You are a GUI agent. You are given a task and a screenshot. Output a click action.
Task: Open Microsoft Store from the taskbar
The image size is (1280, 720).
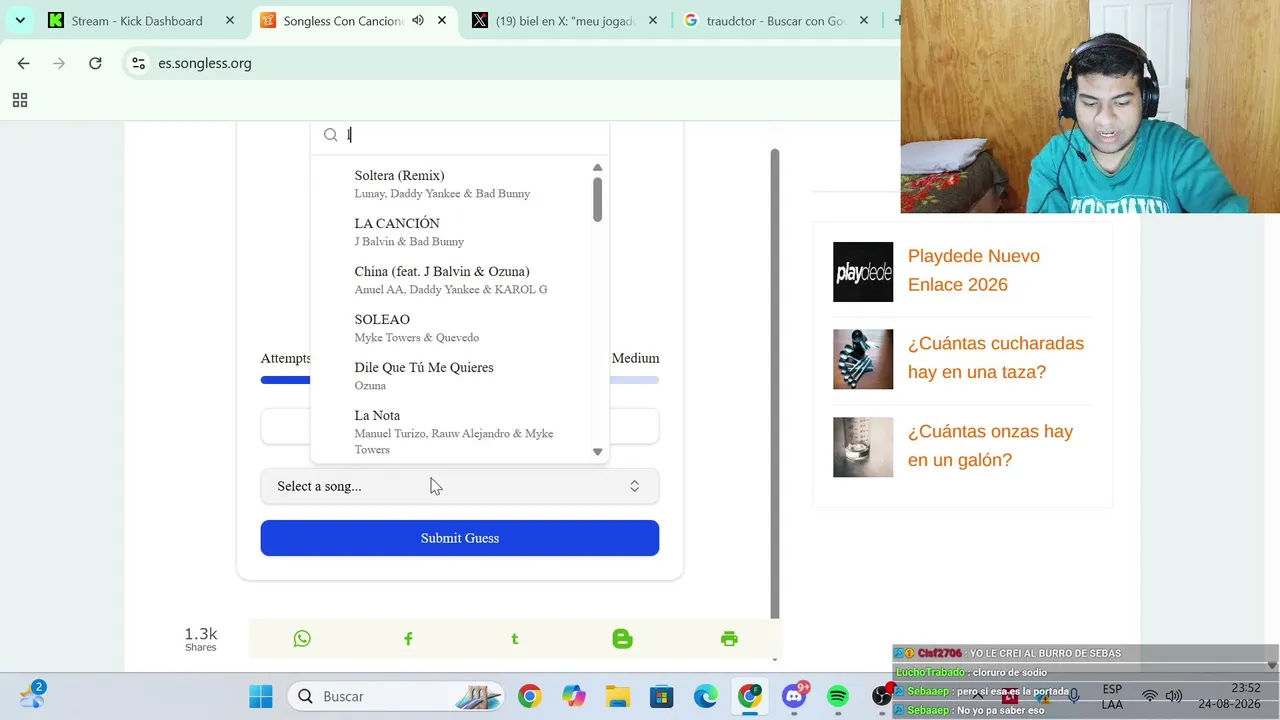(x=662, y=696)
